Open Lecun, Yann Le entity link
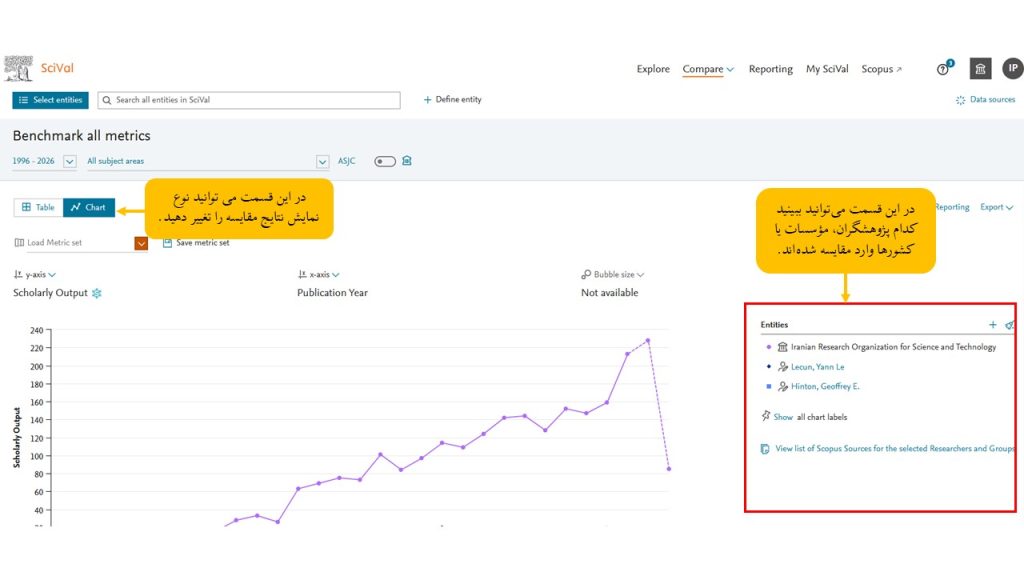 (x=818, y=367)
